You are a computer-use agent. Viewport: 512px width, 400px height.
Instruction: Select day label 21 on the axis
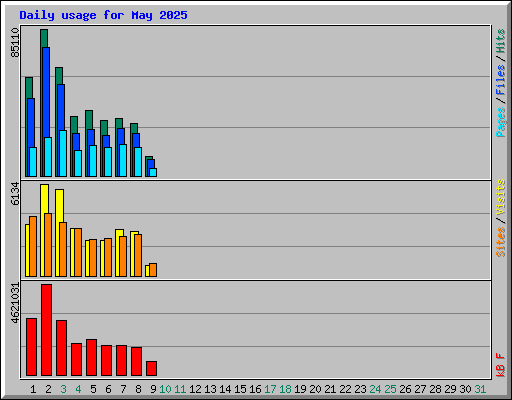(x=330, y=389)
